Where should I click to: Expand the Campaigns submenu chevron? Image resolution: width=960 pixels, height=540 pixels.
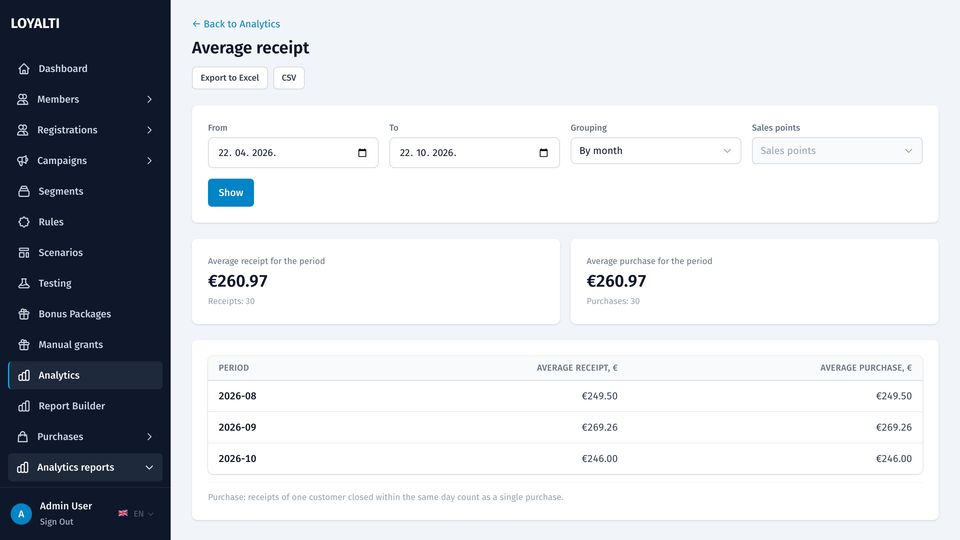tap(149, 160)
